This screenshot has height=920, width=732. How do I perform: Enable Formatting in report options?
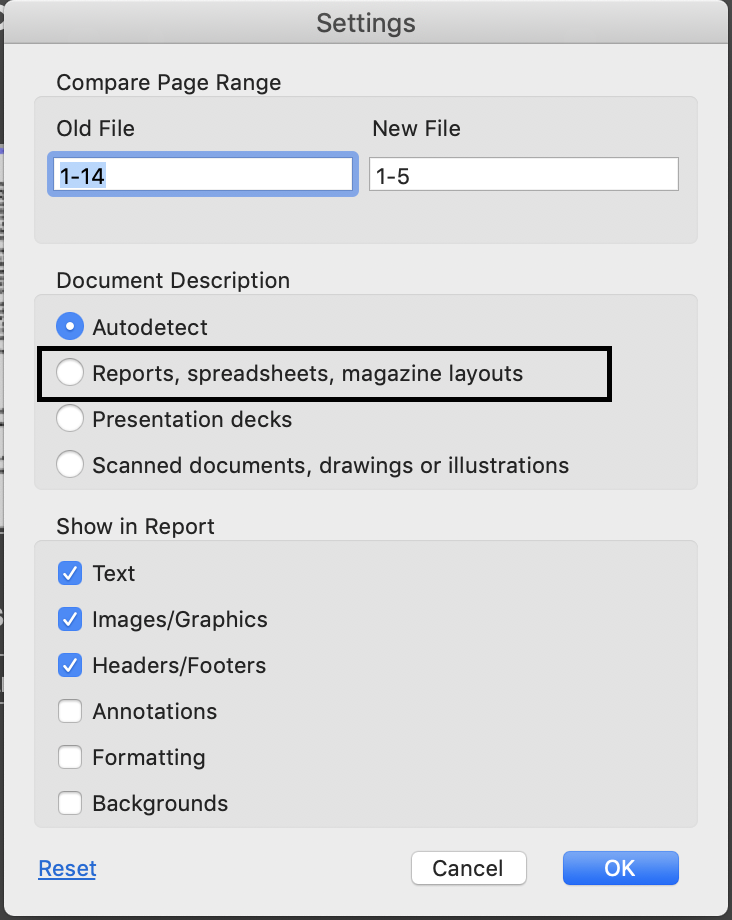(x=70, y=757)
